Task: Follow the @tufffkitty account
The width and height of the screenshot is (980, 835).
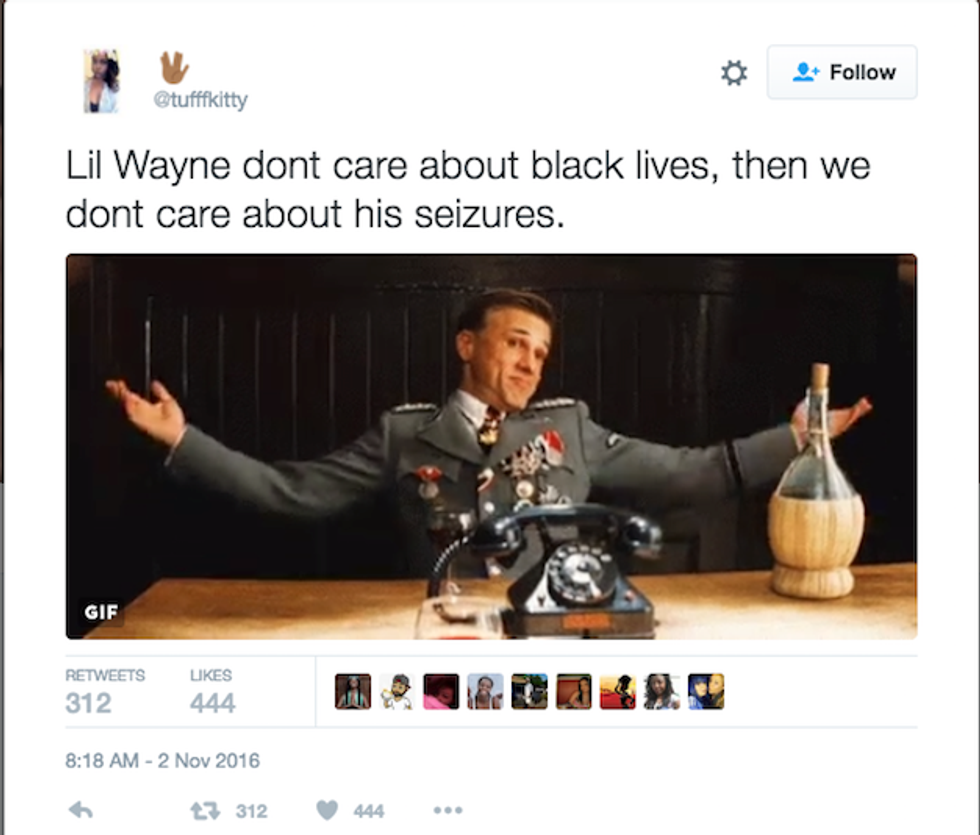Action: click(842, 72)
